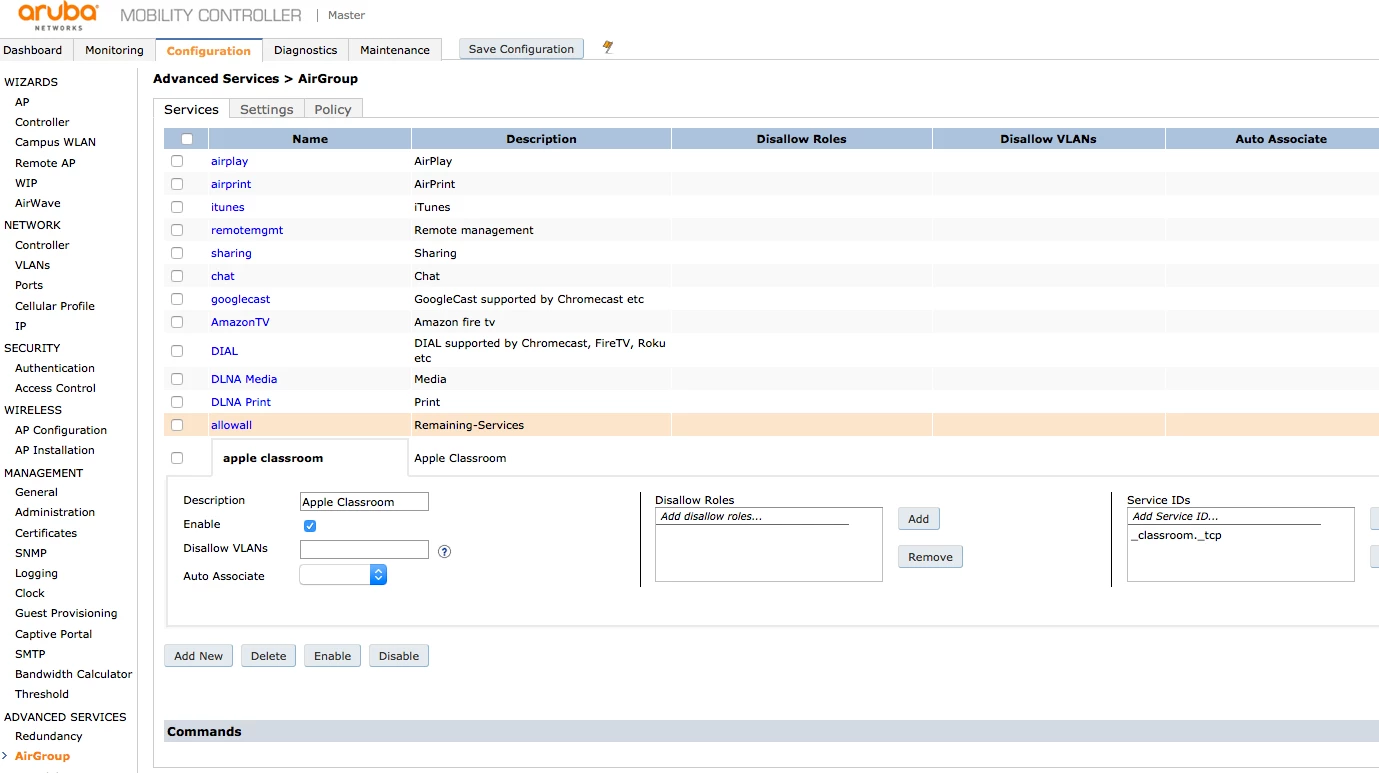Switch to the Services sub-tab
1379x773 pixels.
[191, 109]
